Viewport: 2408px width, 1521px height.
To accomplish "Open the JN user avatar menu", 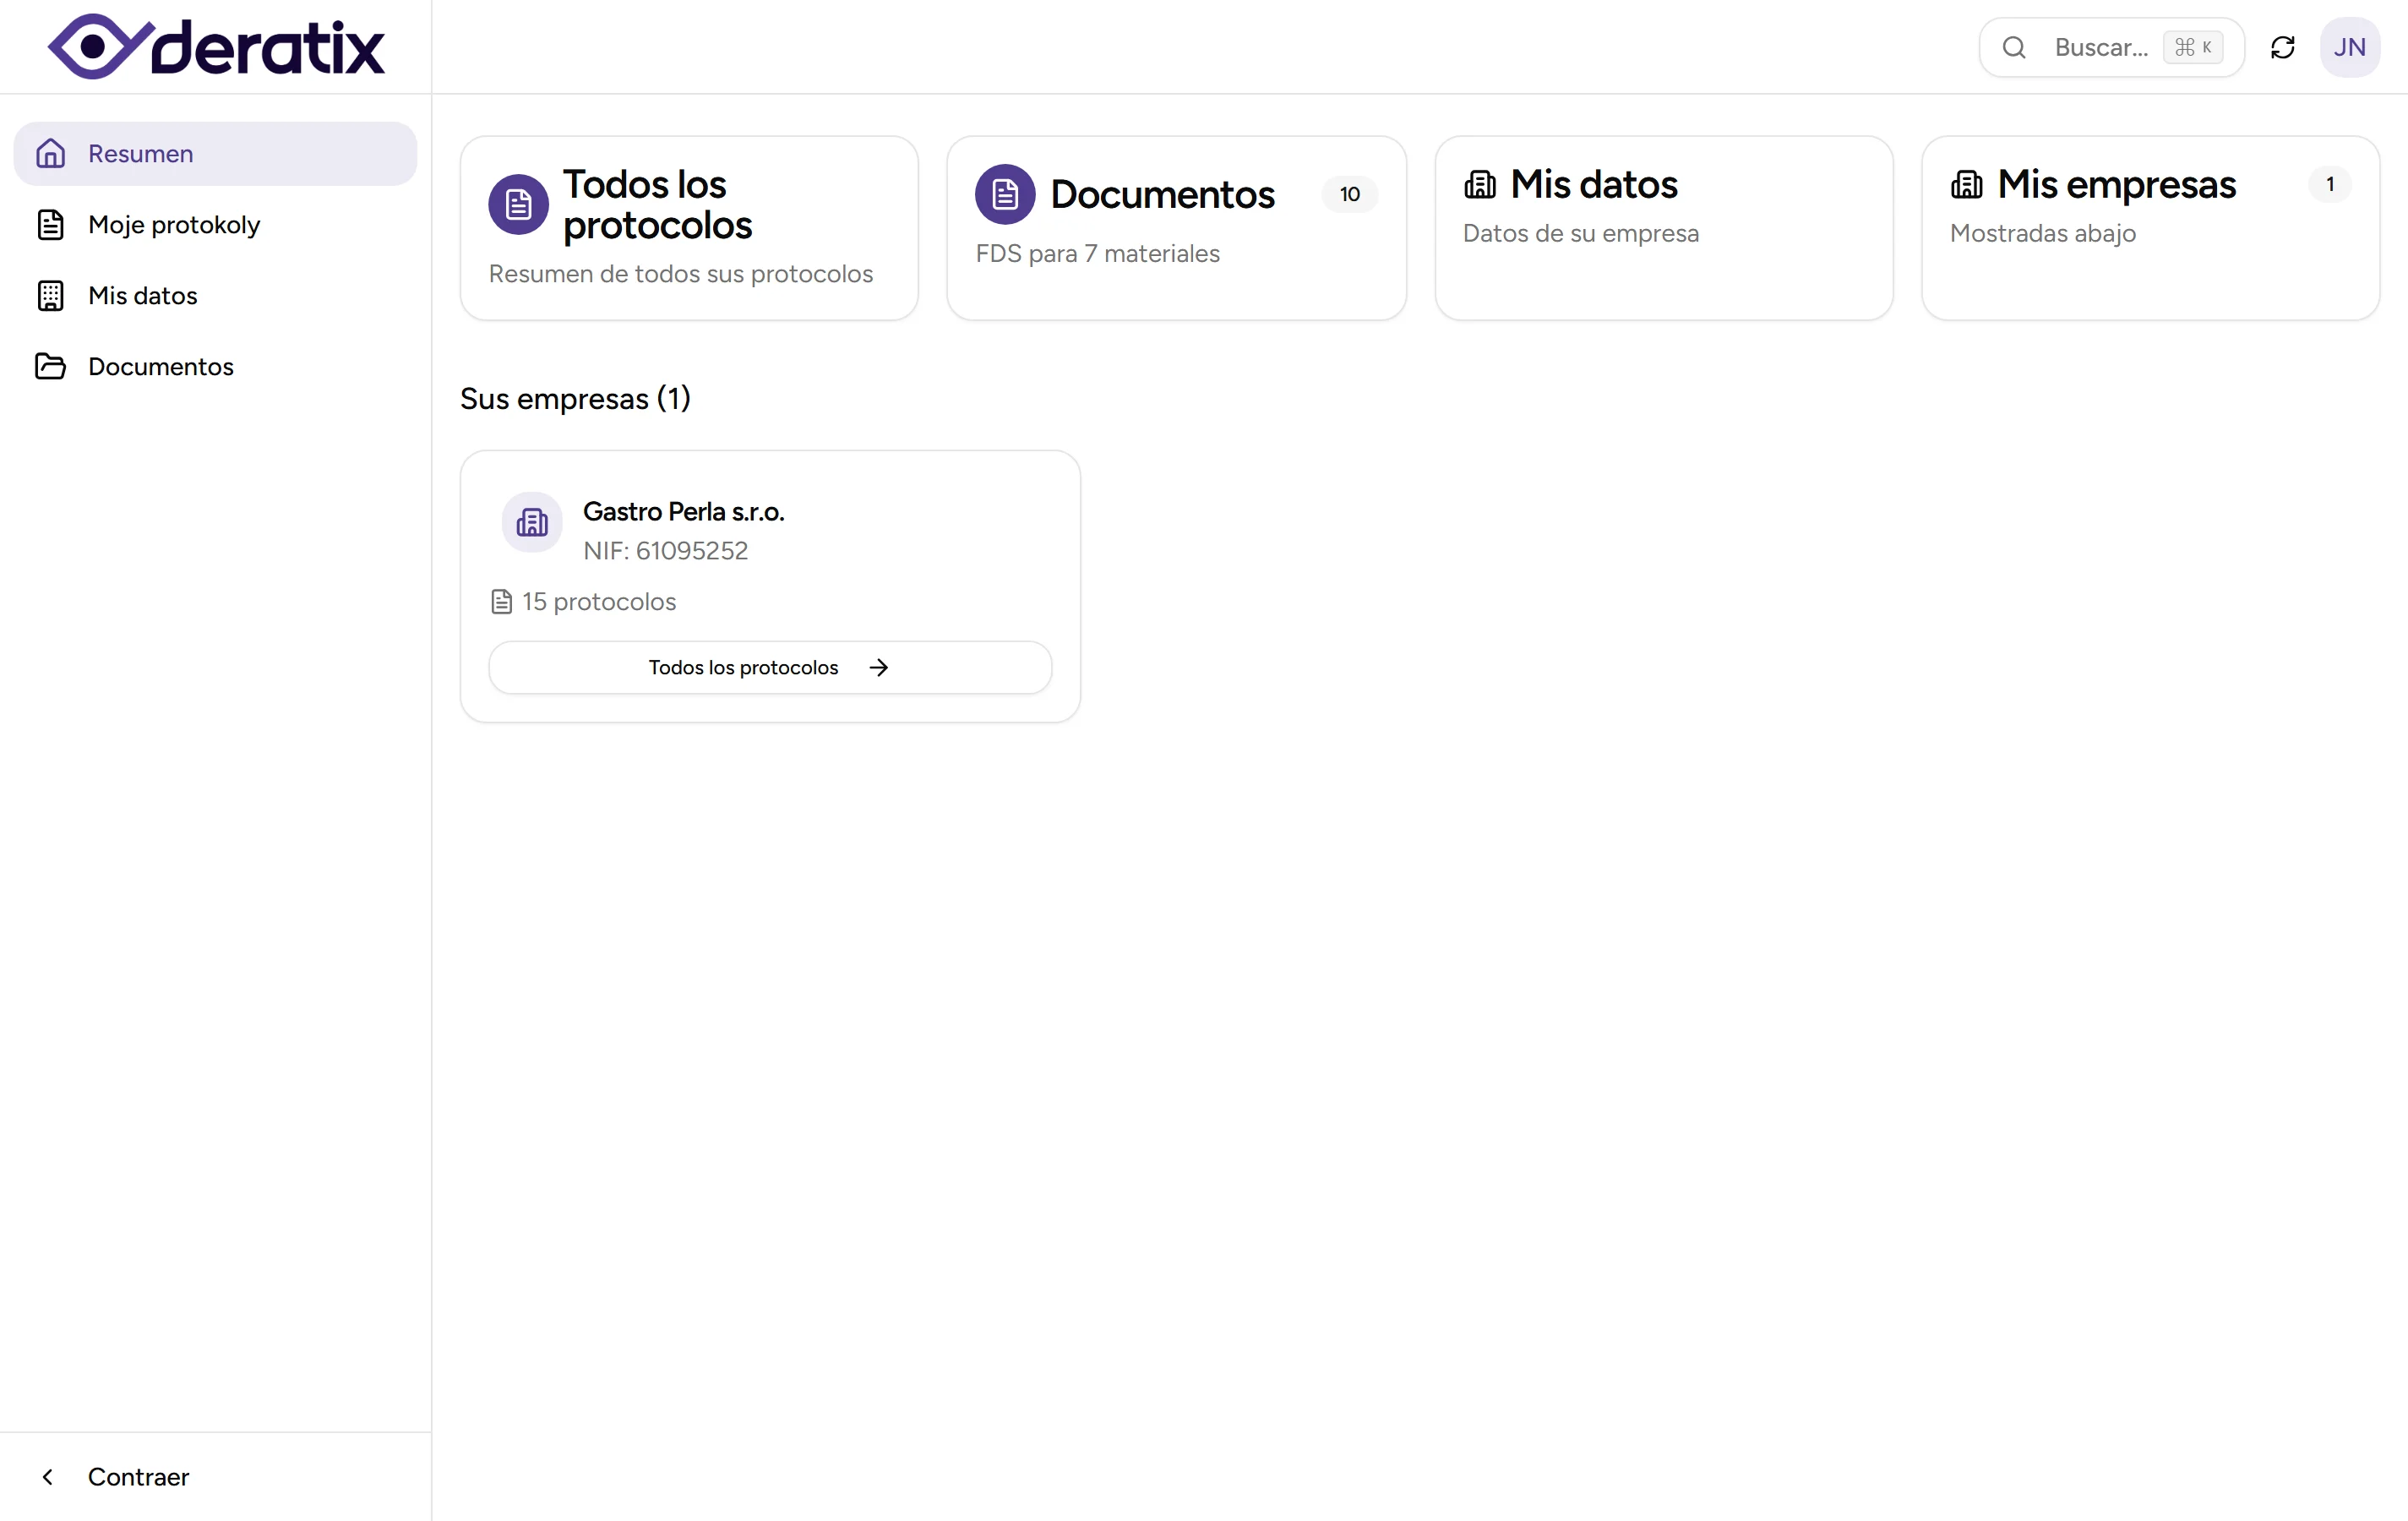I will click(2350, 47).
